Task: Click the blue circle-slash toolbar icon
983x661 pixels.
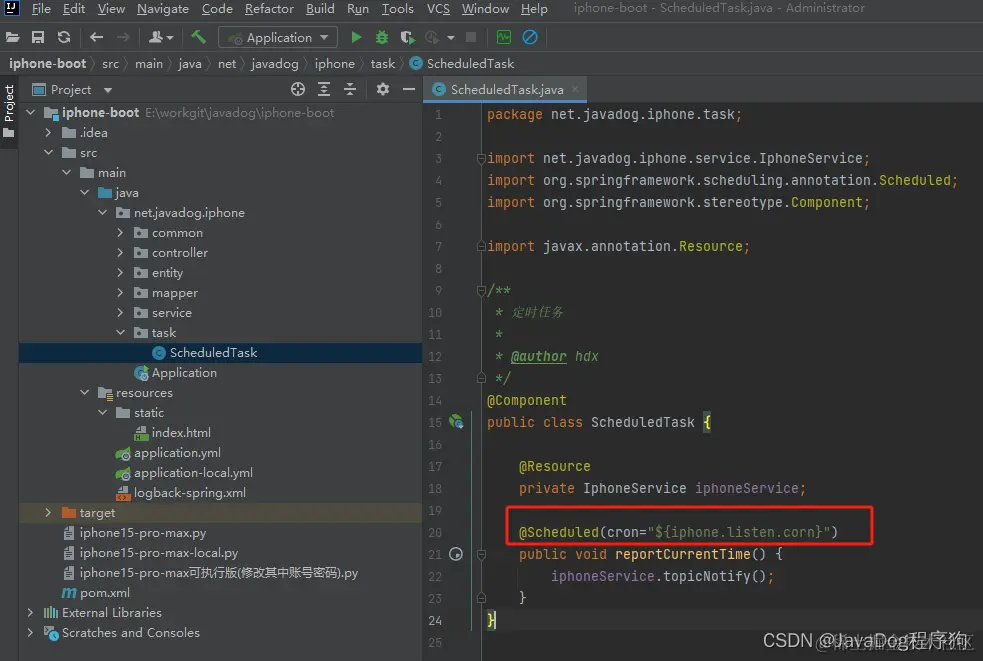Action: [x=530, y=38]
